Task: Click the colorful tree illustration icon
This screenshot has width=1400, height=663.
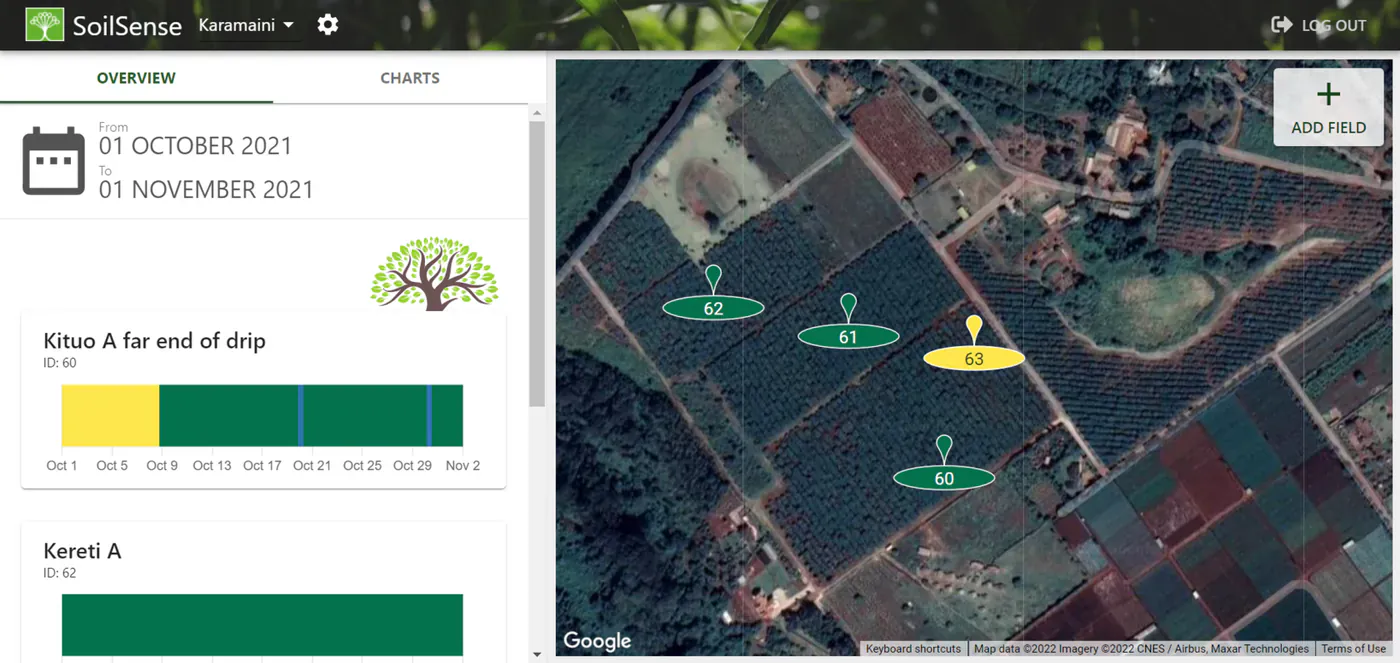Action: (x=434, y=273)
